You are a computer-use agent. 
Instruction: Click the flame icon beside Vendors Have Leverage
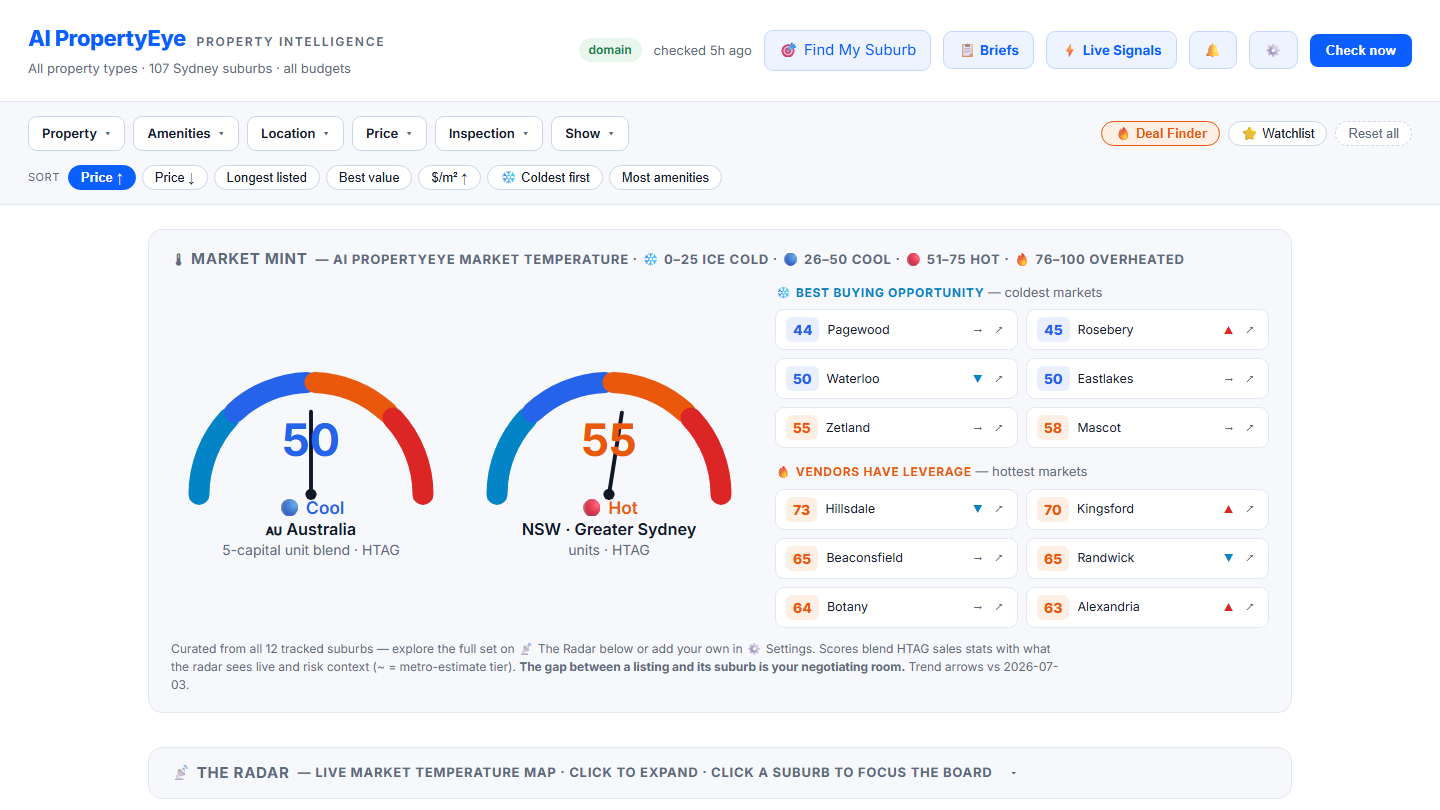point(784,472)
